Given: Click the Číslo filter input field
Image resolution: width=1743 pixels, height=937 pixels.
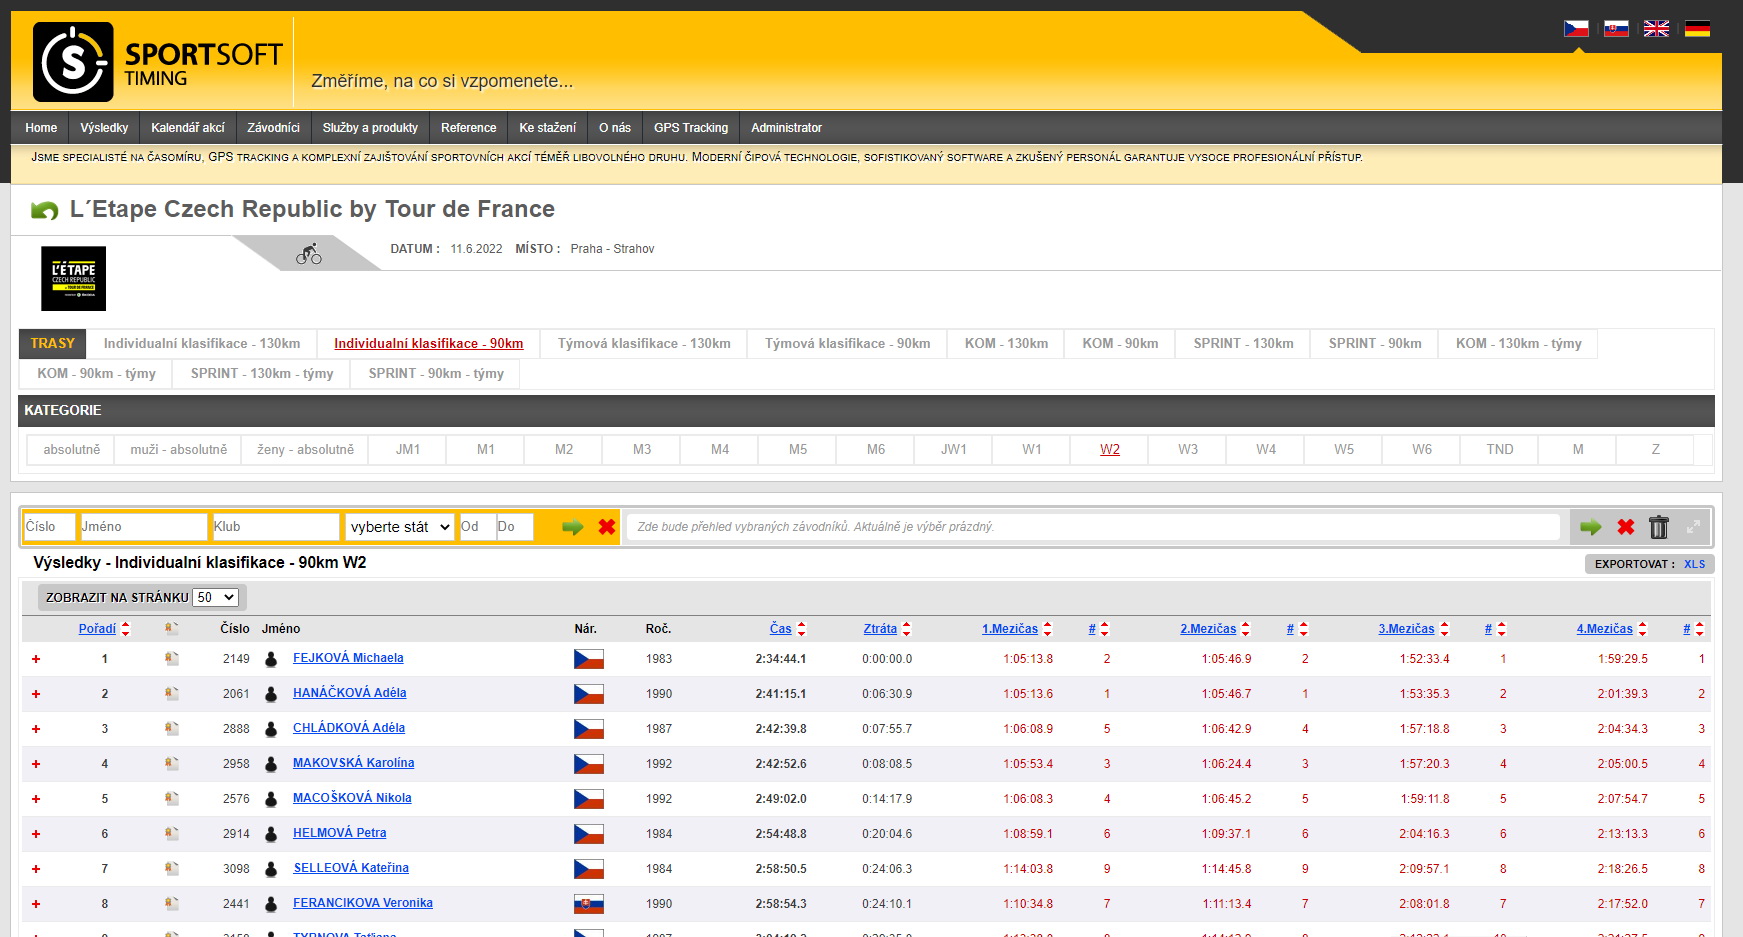Looking at the screenshot, I should (49, 527).
